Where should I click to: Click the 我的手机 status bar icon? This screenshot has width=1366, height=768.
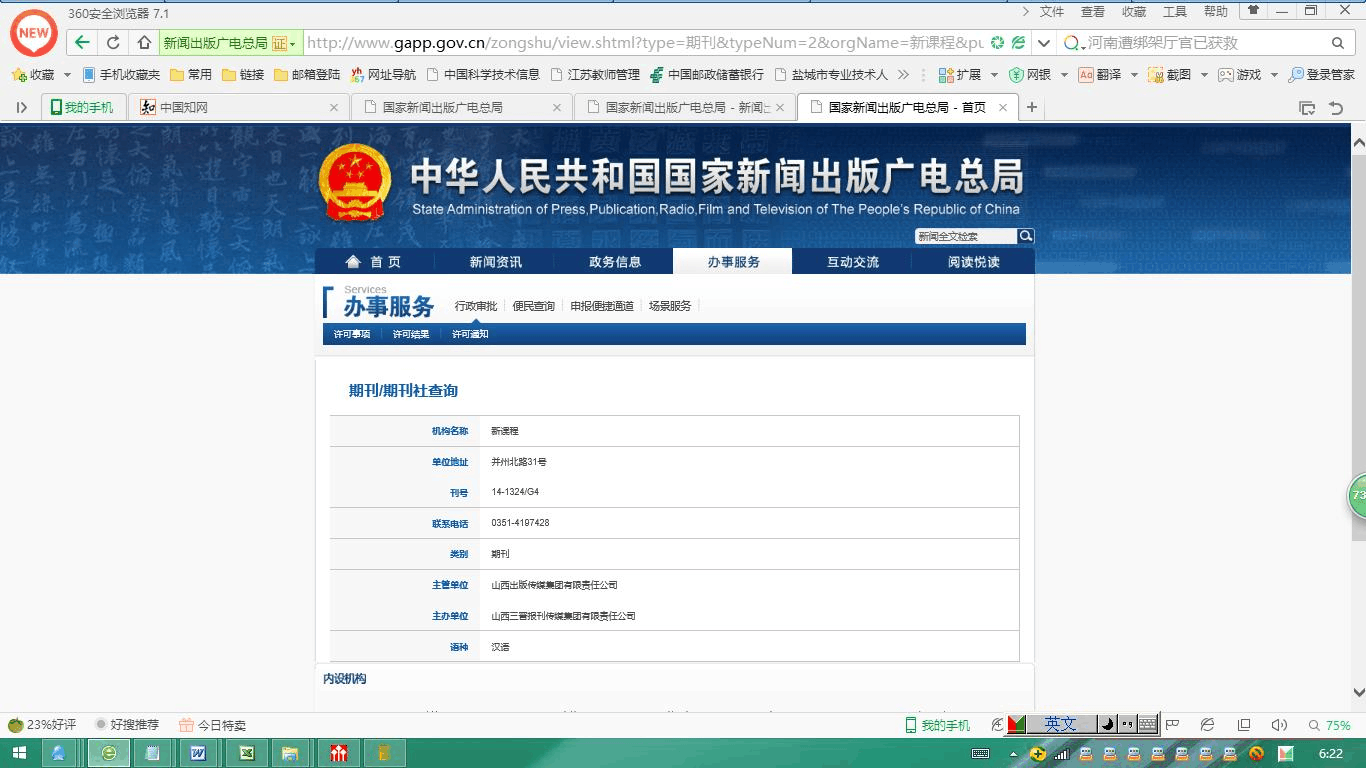[x=937, y=725]
